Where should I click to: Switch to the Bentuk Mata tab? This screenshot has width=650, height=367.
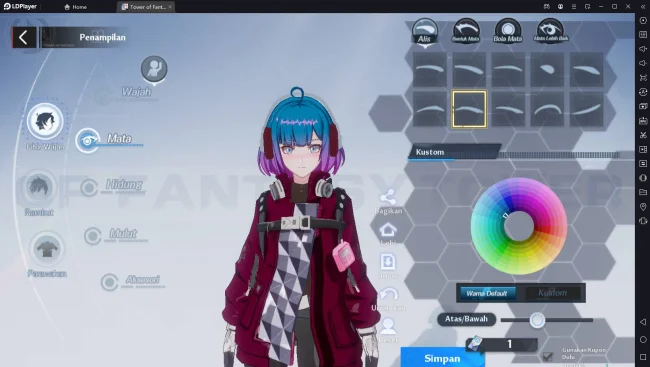[x=466, y=31]
